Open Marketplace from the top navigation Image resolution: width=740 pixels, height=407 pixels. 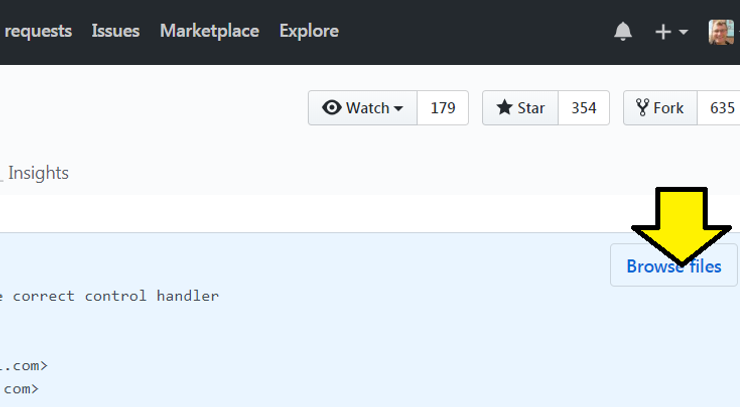coord(209,31)
